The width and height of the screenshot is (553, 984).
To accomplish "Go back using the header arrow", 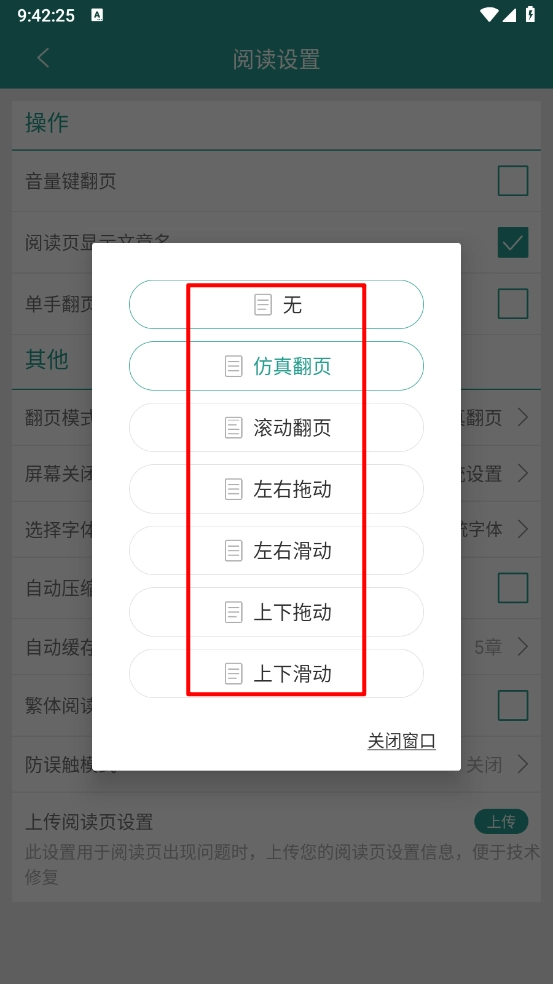I will (43, 58).
